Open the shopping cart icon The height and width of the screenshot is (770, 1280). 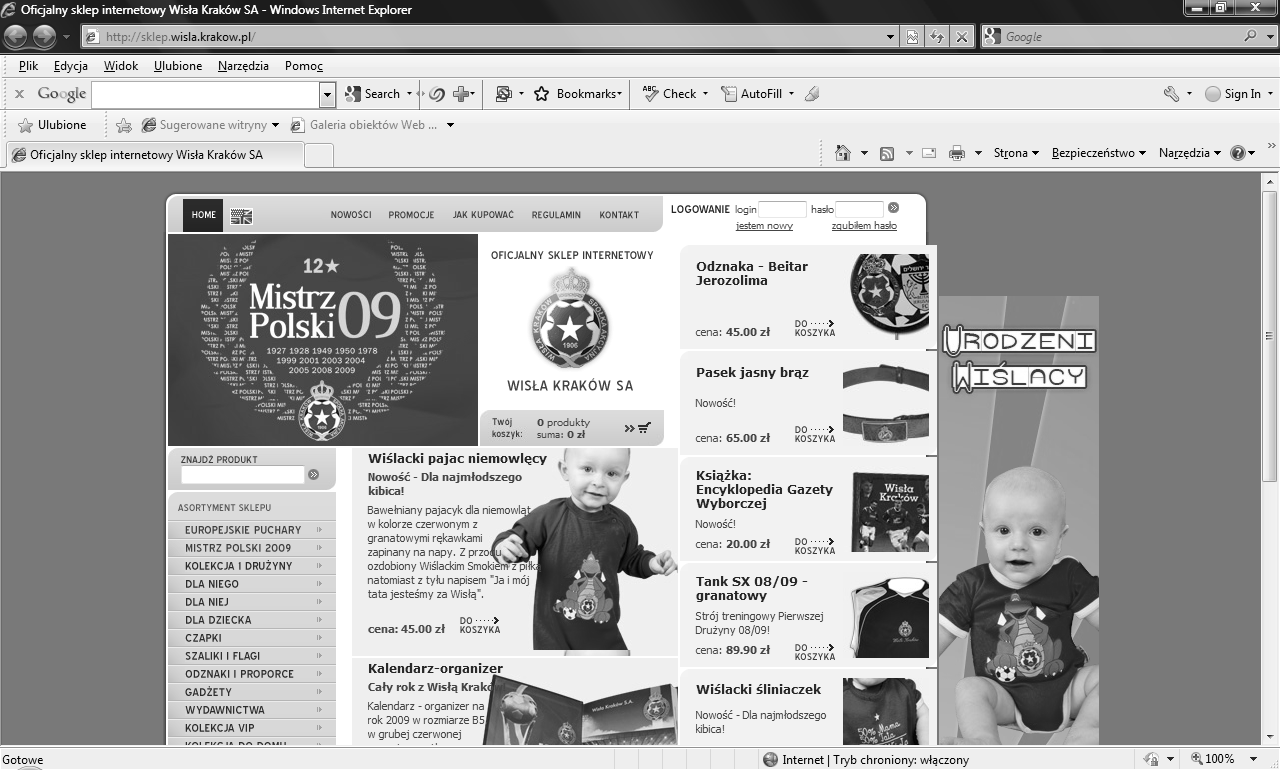pos(644,428)
